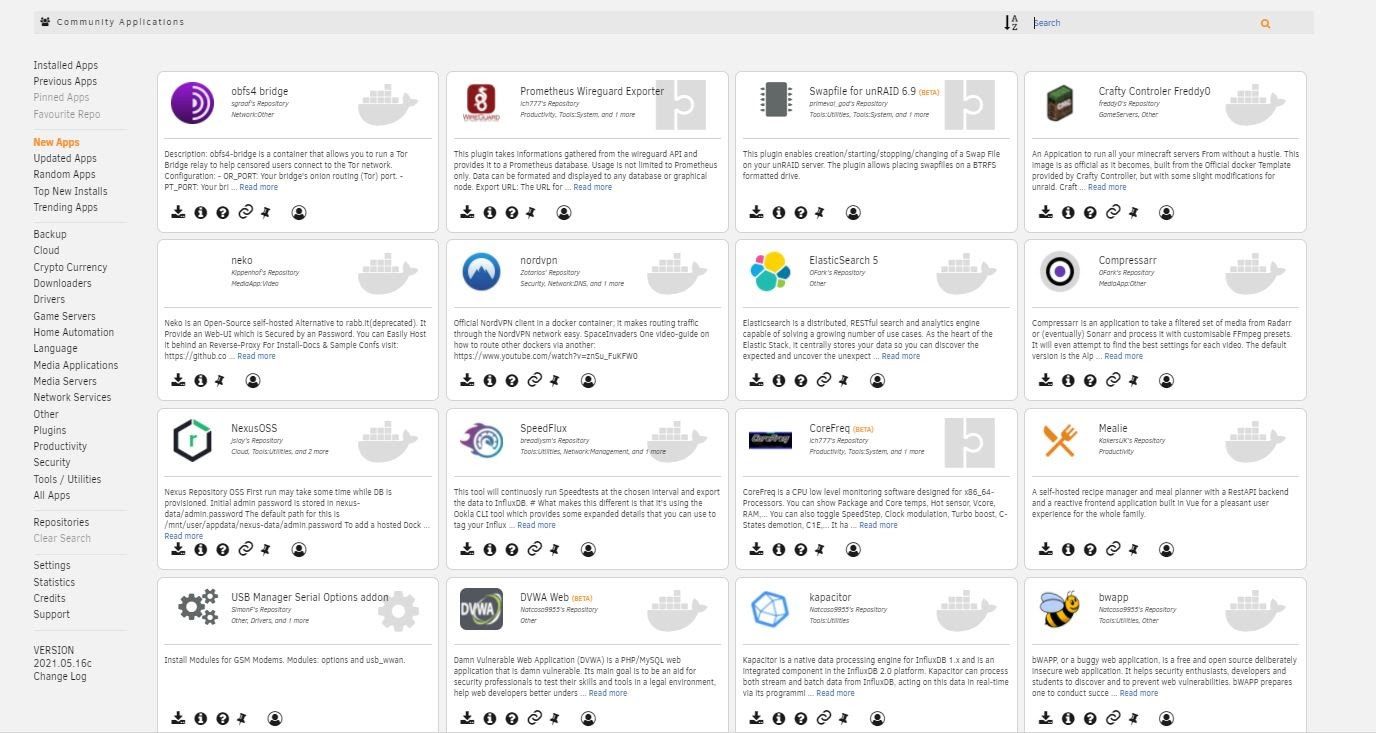Show info for Crafty Controler Freddy0
This screenshot has height=733, width=1376.
pos(1068,213)
